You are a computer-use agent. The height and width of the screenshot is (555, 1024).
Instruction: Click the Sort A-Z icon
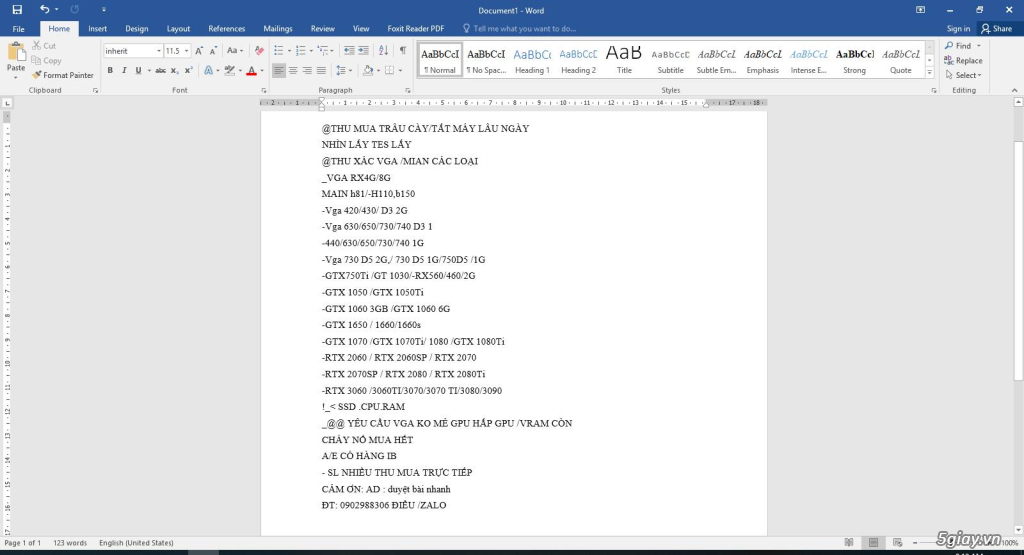point(384,50)
